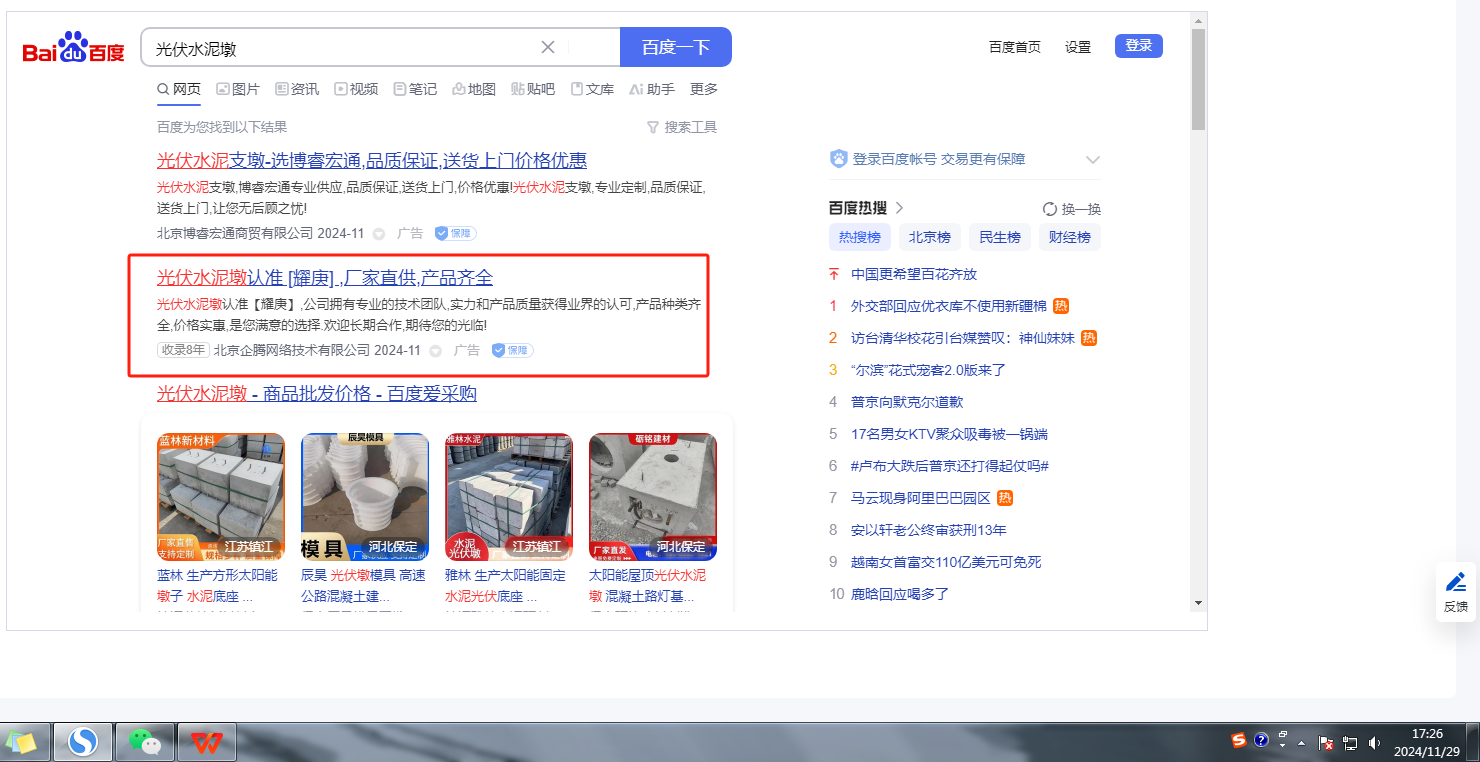Switch to the 图片 tab
Screen dimensions: 1480x762
238,89
